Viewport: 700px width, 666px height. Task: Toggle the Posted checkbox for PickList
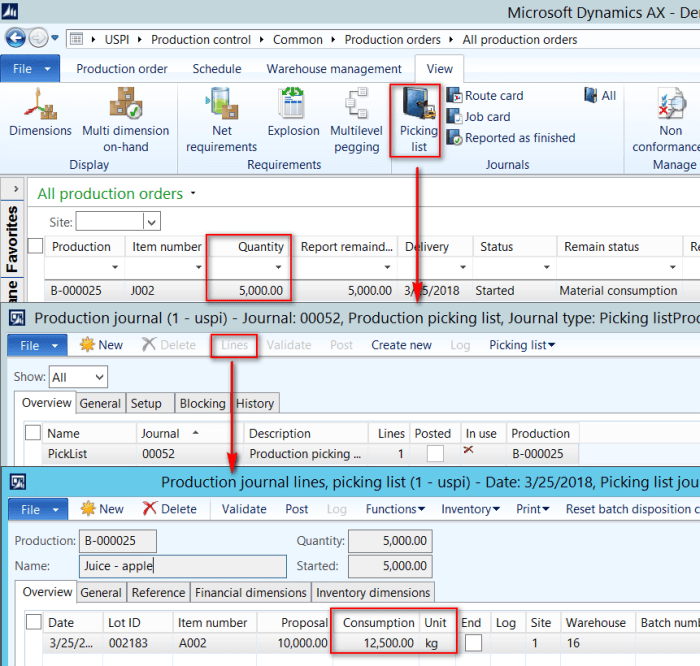[x=434, y=453]
